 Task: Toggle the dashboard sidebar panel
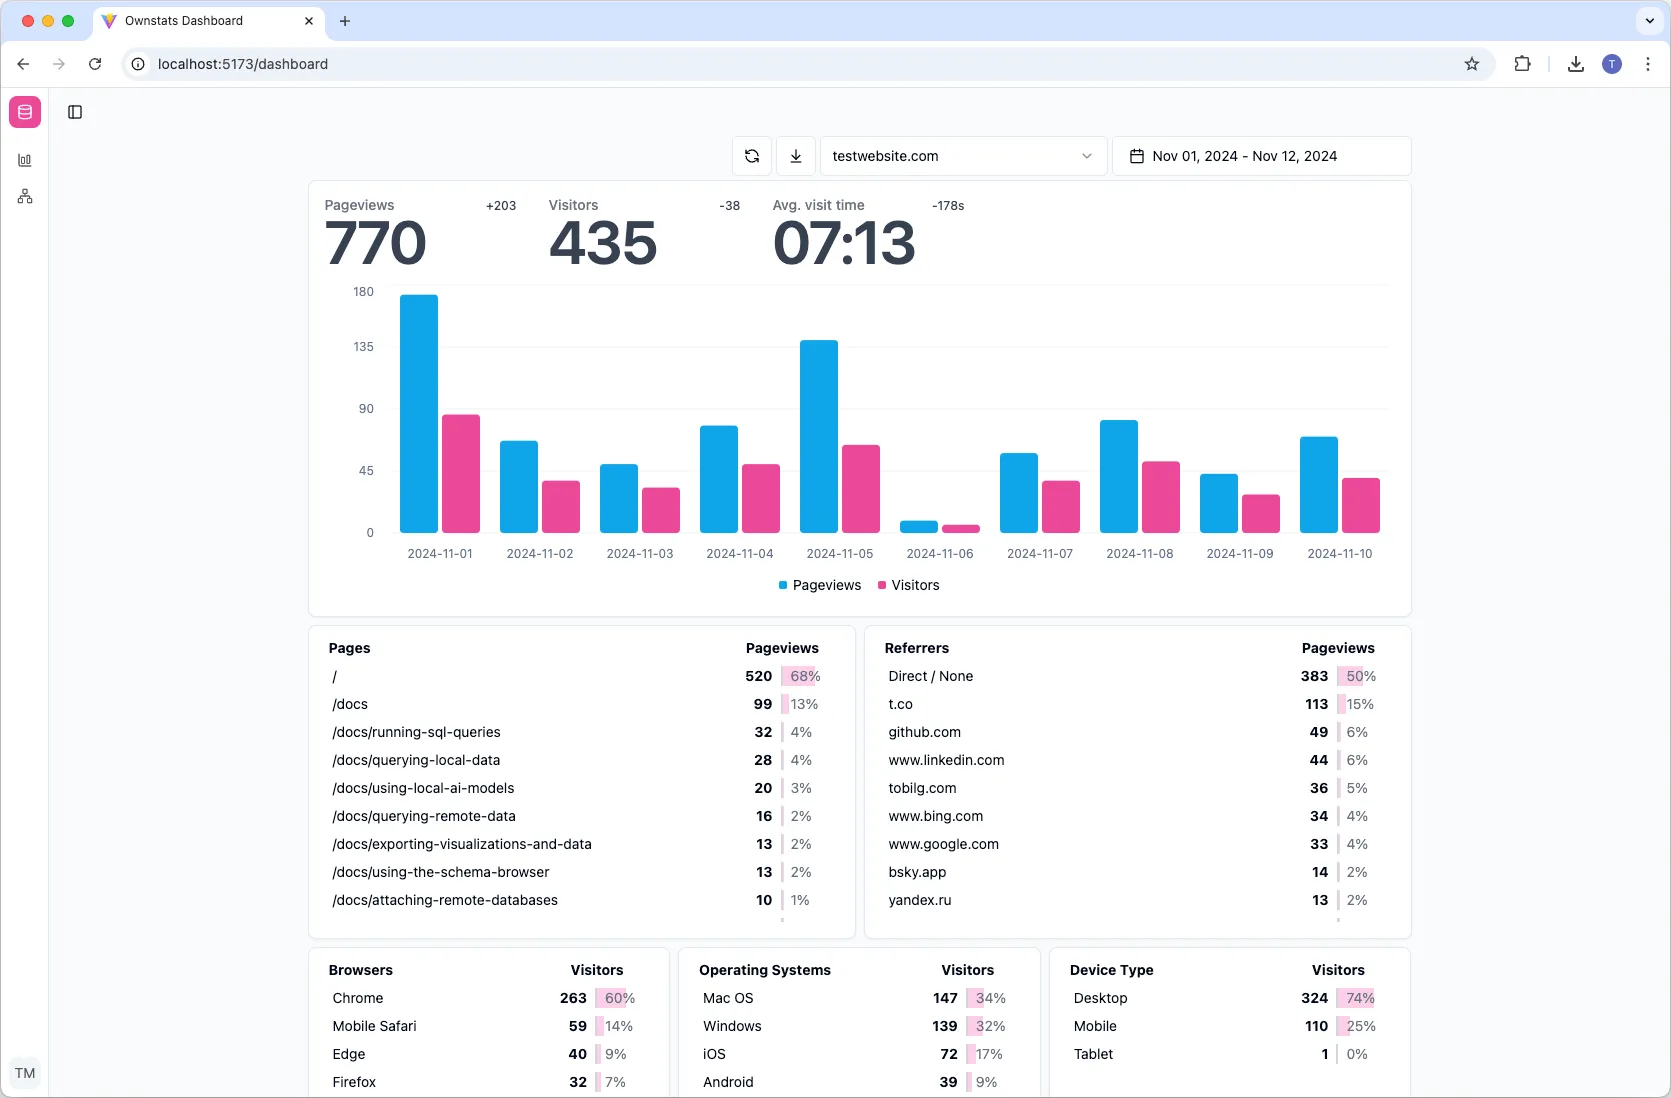tap(75, 112)
